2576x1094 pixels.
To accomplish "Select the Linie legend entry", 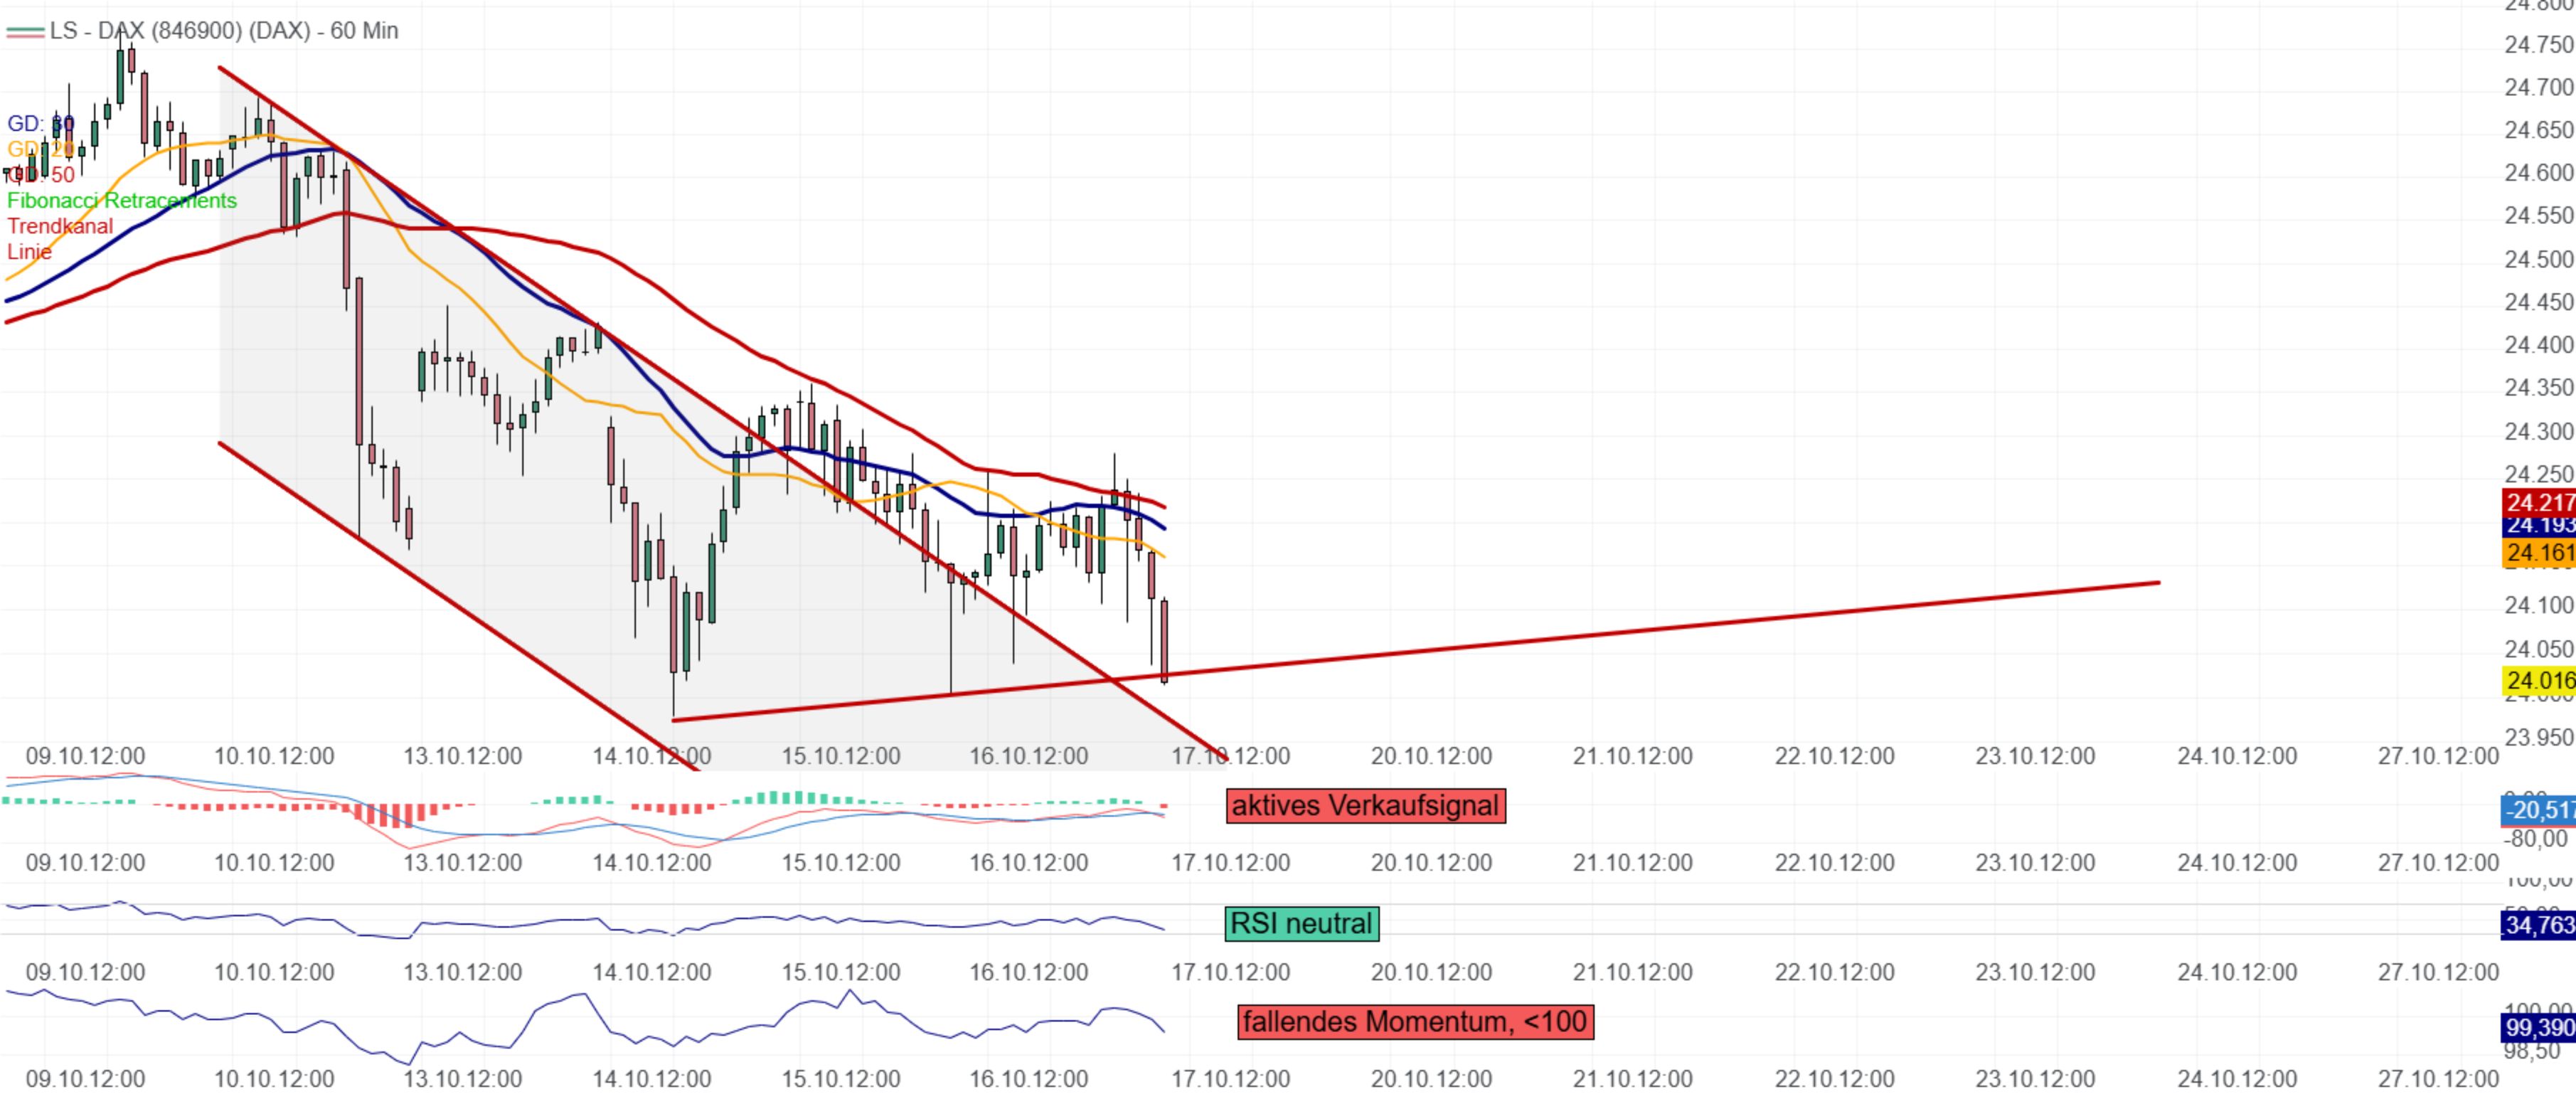I will click(29, 252).
